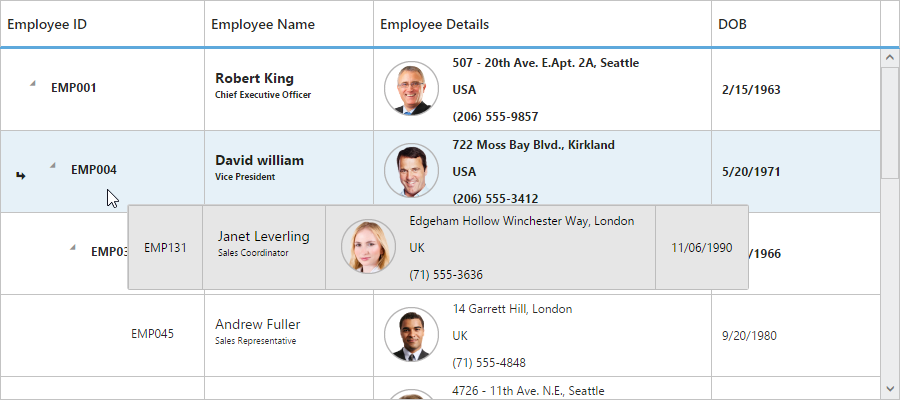The width and height of the screenshot is (900, 400).
Task: Click the 2/15/1963 date cell
Action: click(x=751, y=89)
